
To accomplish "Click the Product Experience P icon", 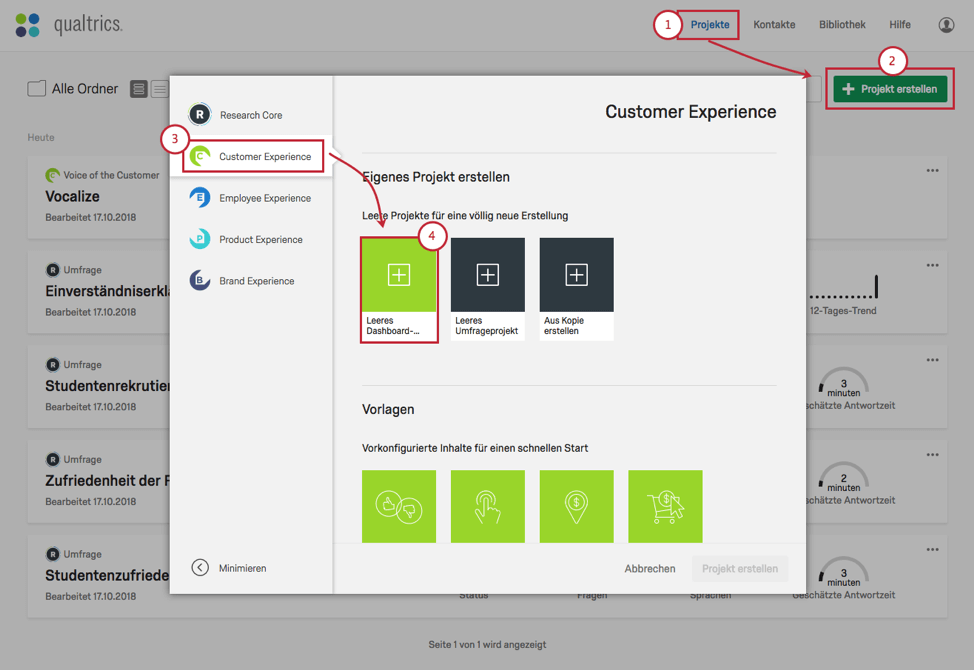I will pos(199,239).
